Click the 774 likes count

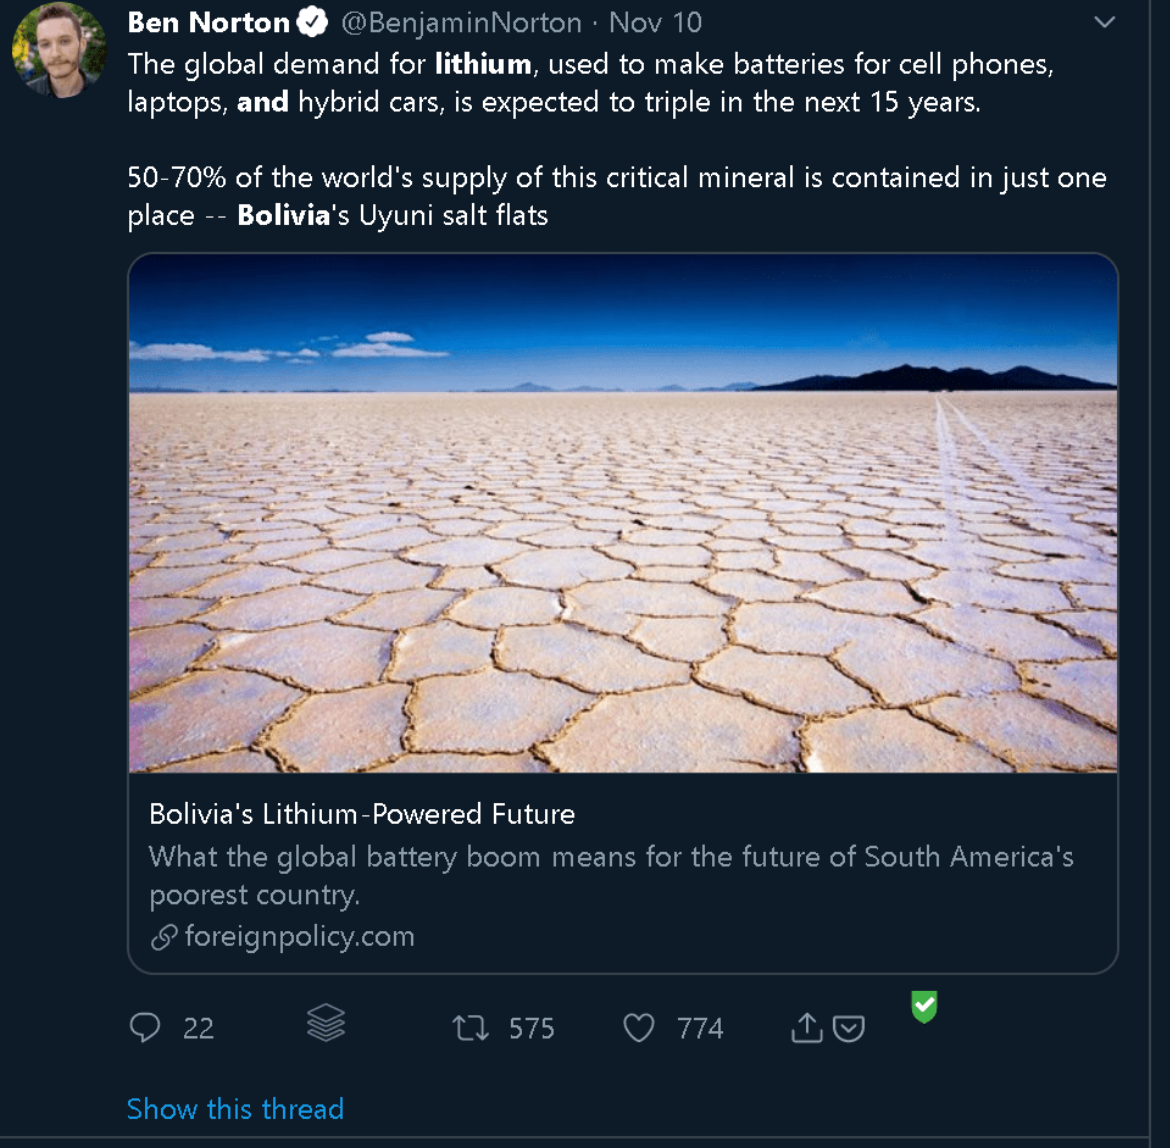pos(700,1028)
